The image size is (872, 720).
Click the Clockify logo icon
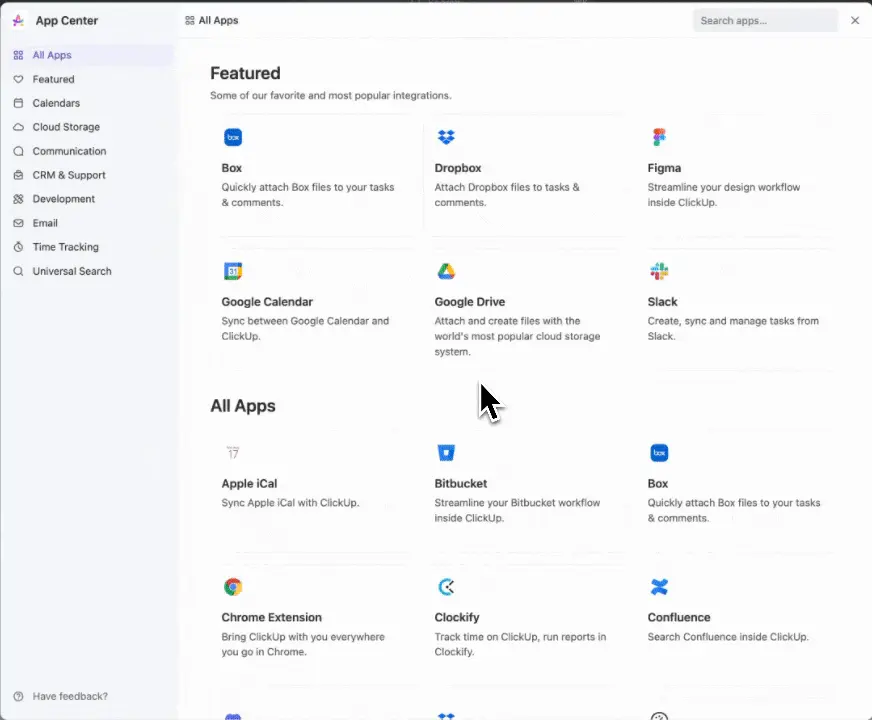pos(446,587)
